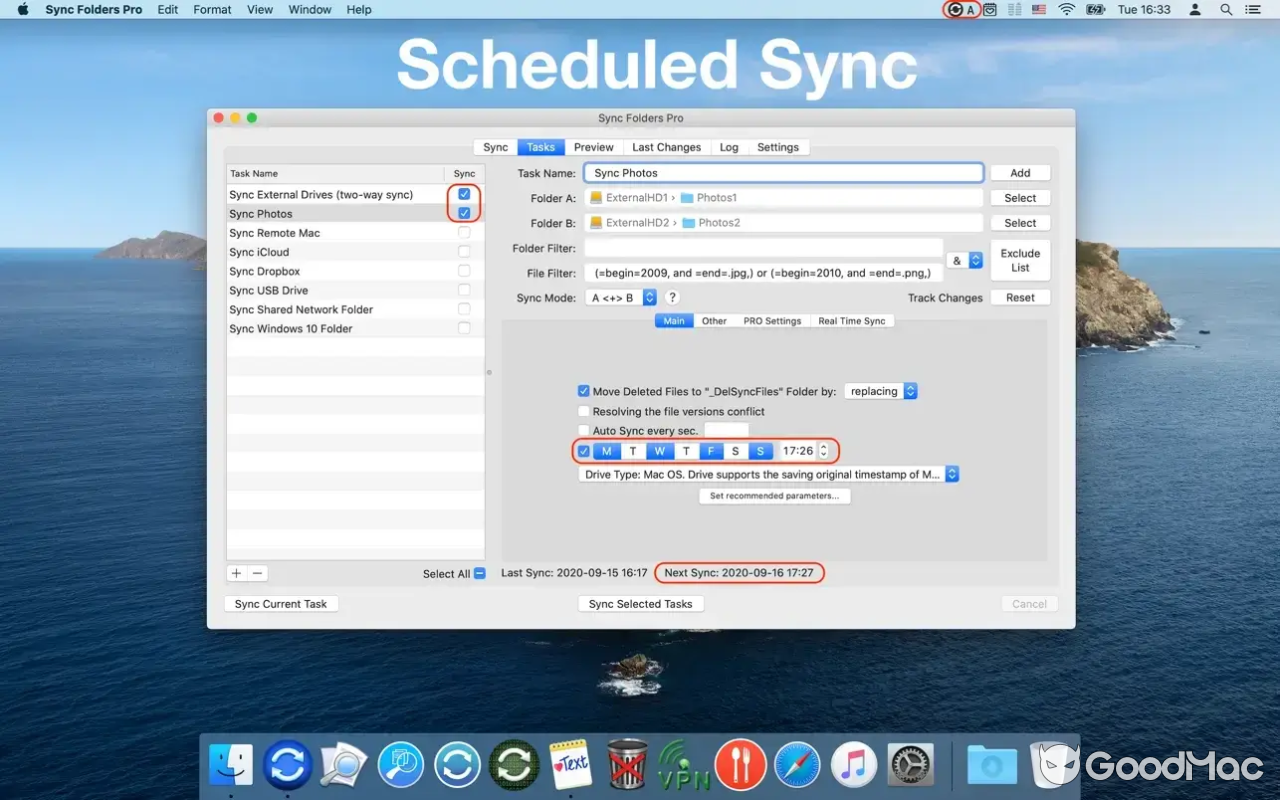Switch to the Last Changes tab
1280x800 pixels.
tap(666, 146)
